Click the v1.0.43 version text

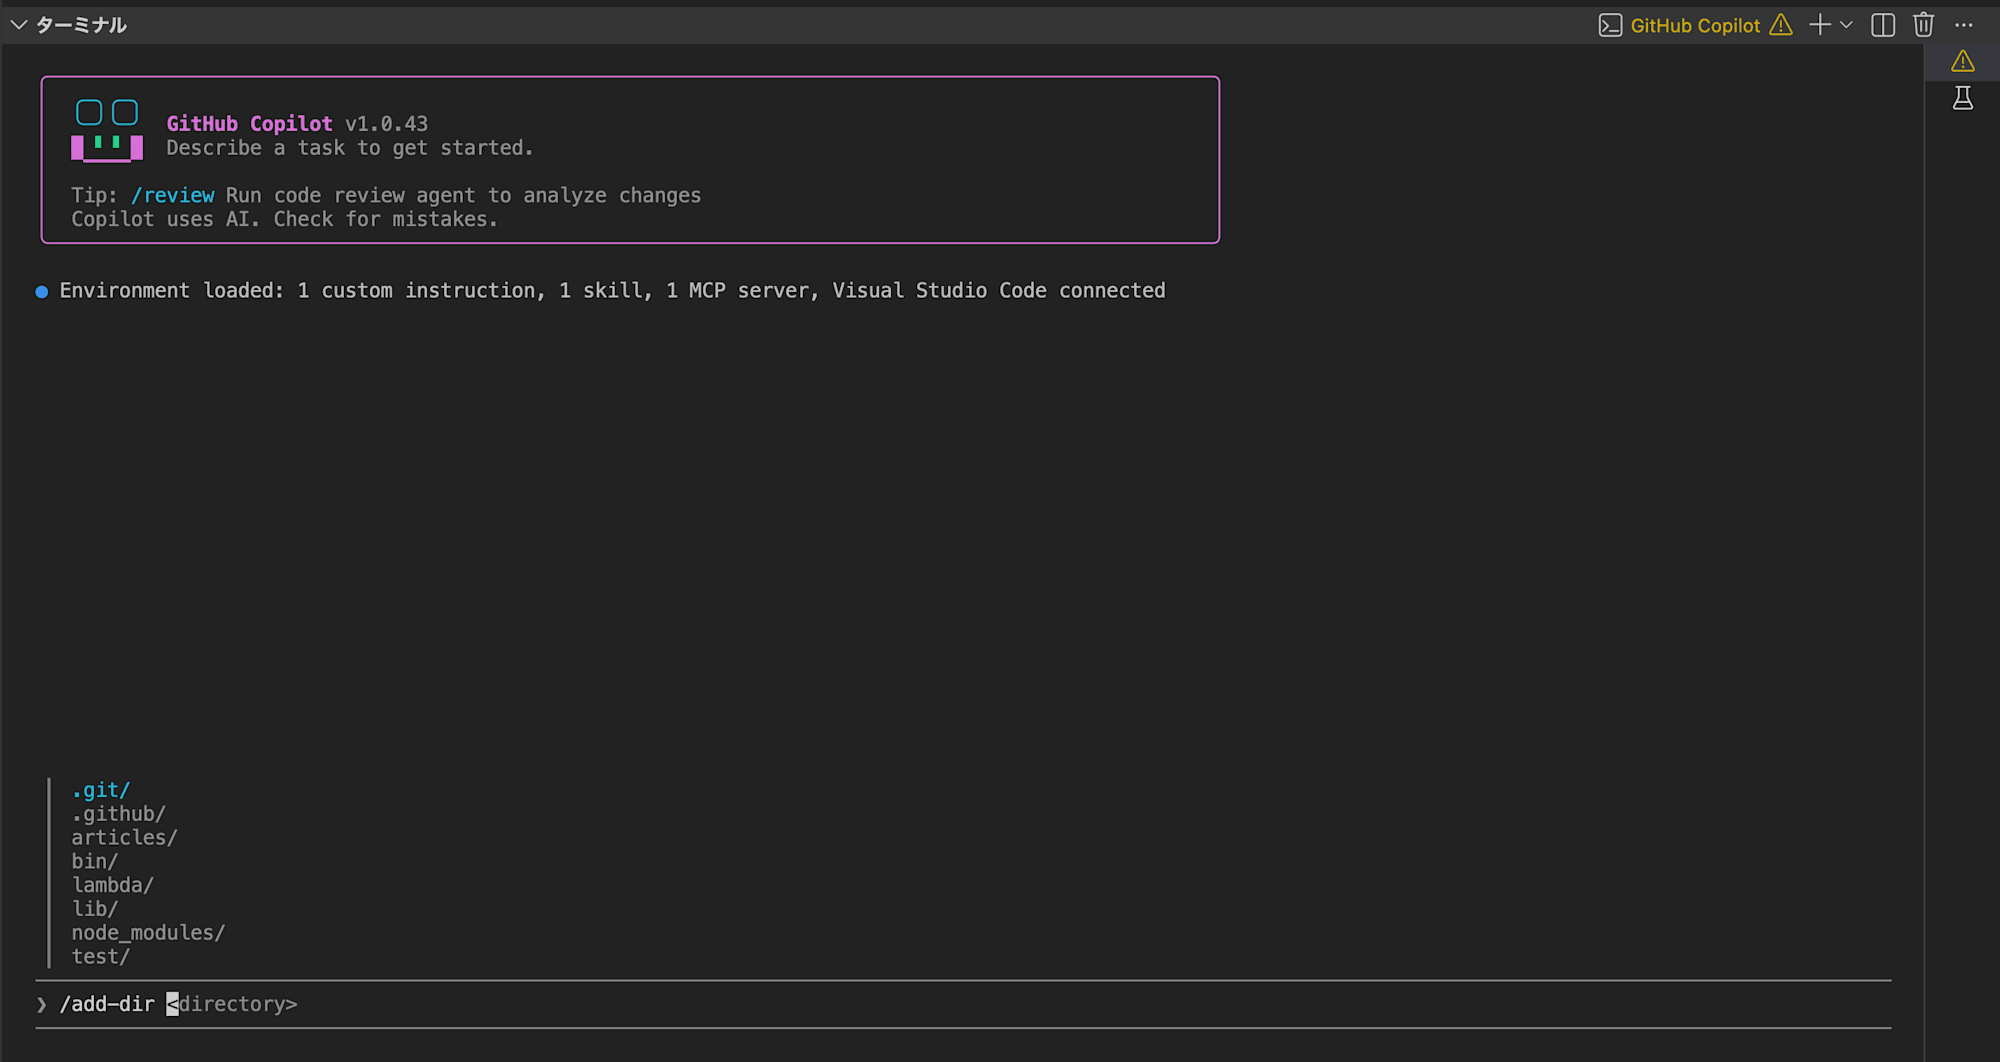coord(386,123)
